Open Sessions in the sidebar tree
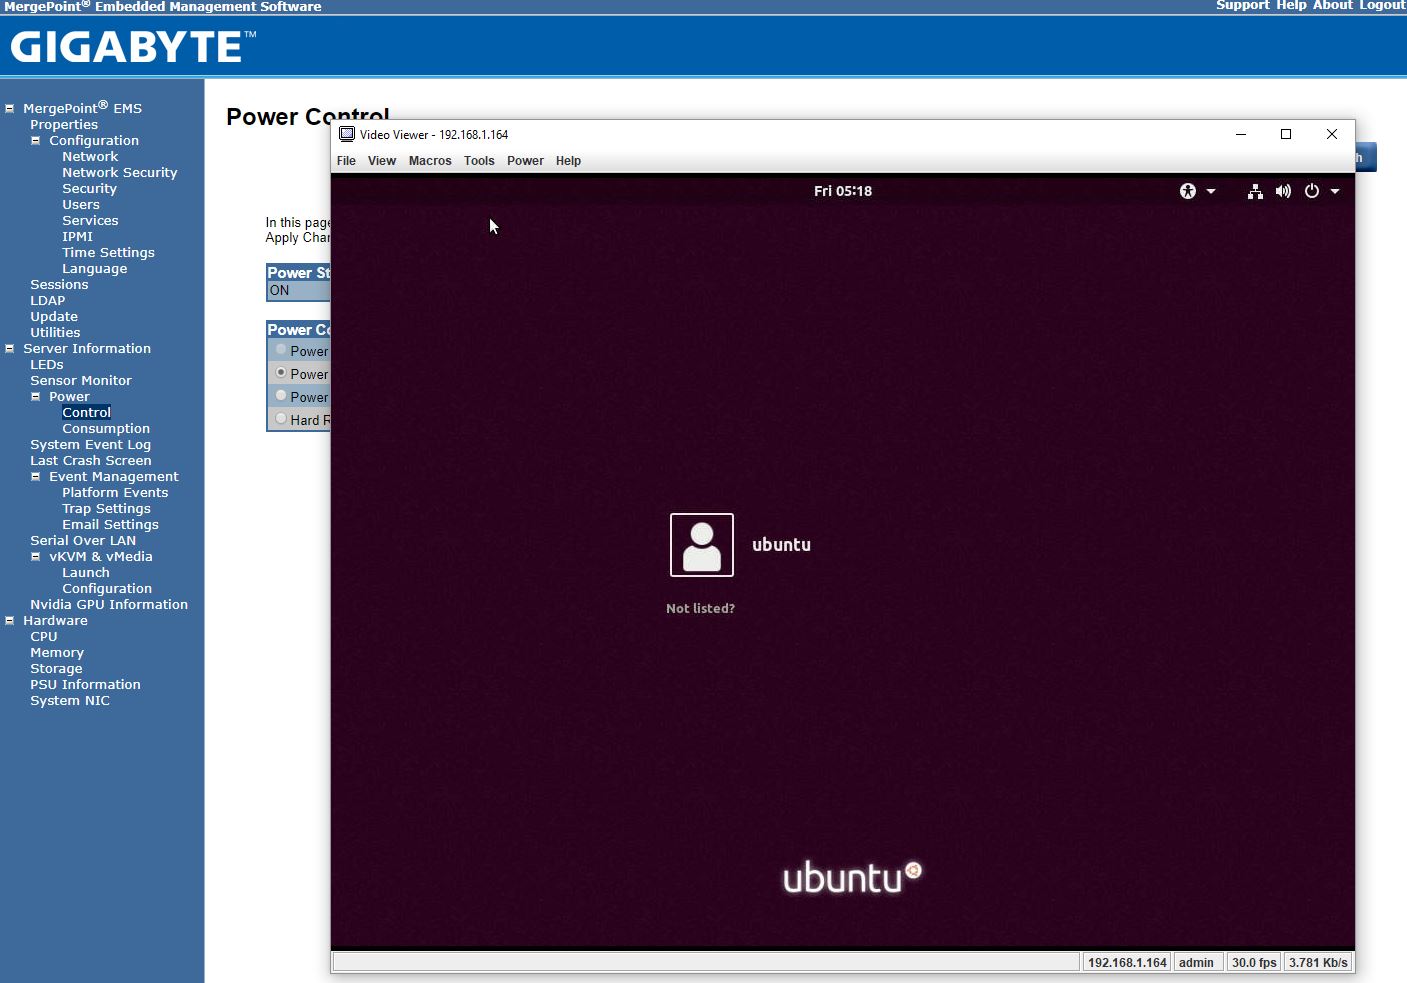 pos(59,285)
